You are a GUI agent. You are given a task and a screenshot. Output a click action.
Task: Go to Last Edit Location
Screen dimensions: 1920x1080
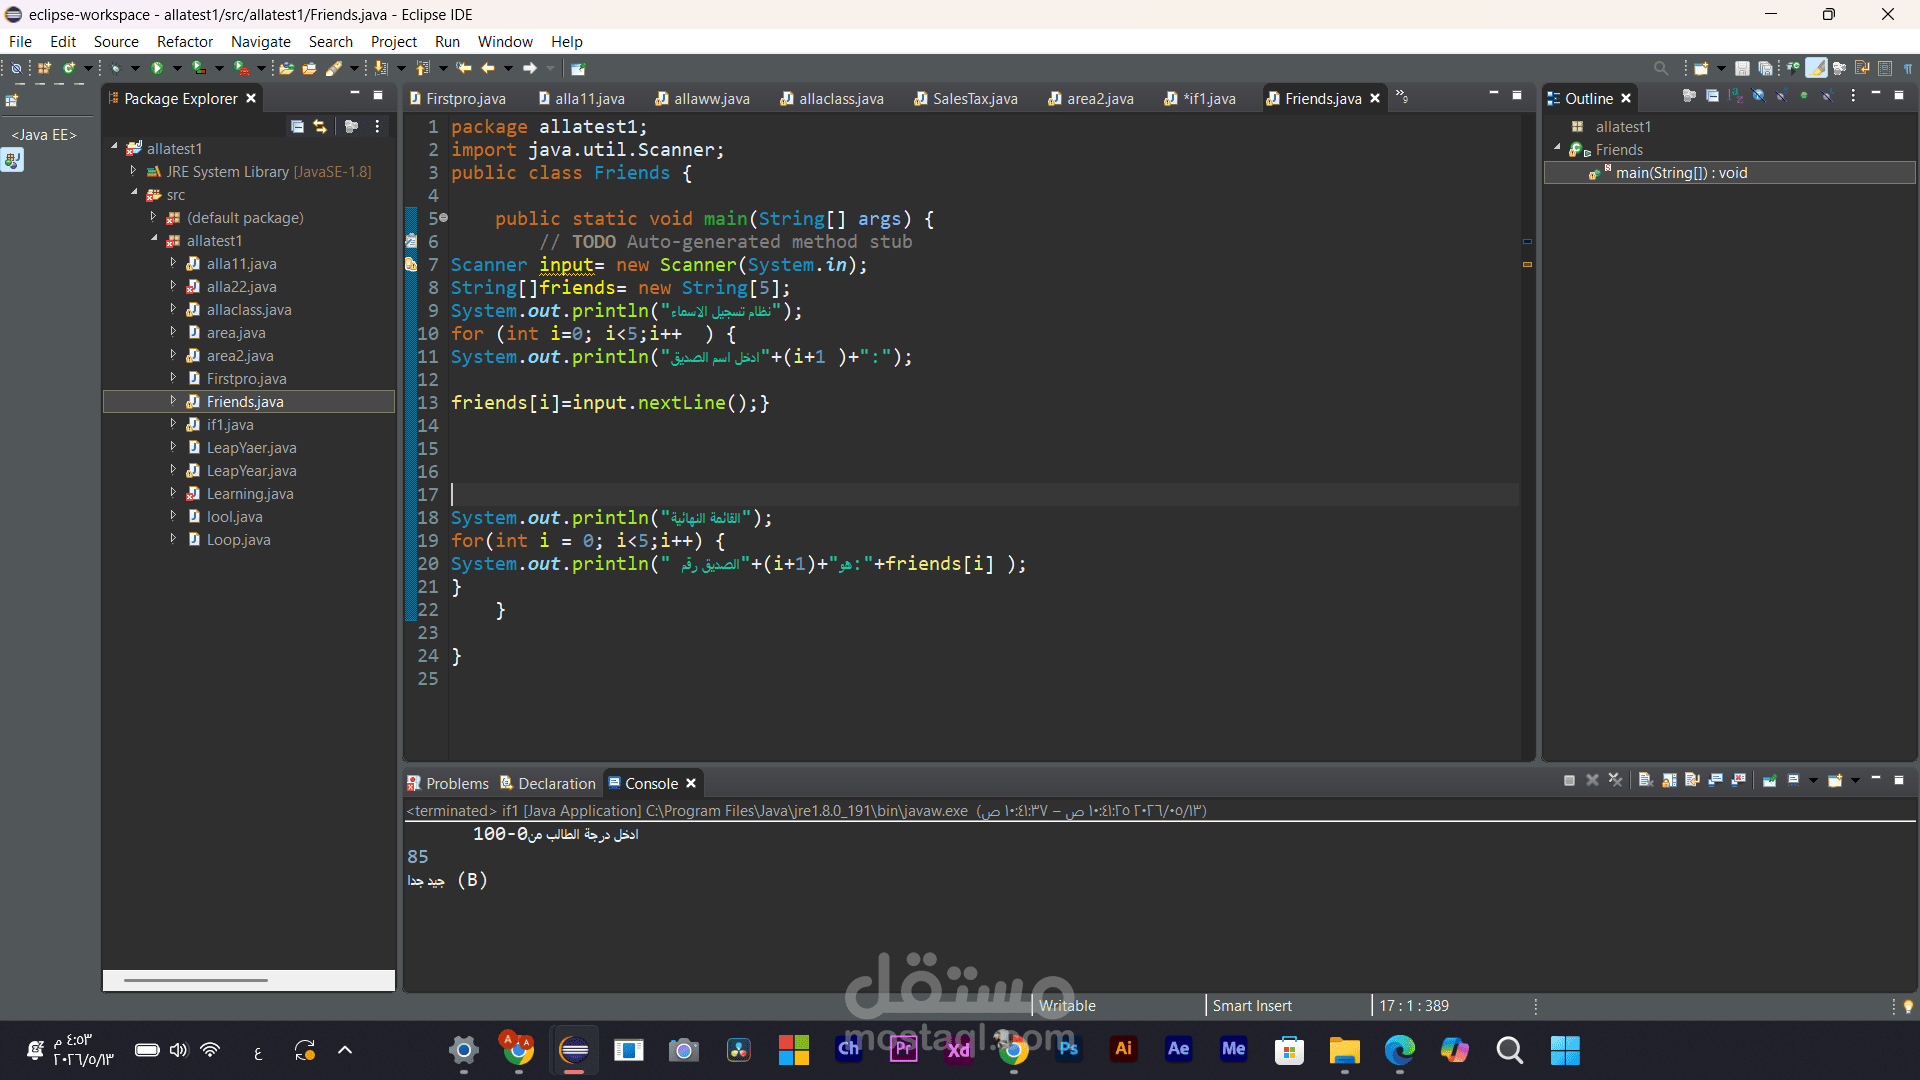click(464, 68)
